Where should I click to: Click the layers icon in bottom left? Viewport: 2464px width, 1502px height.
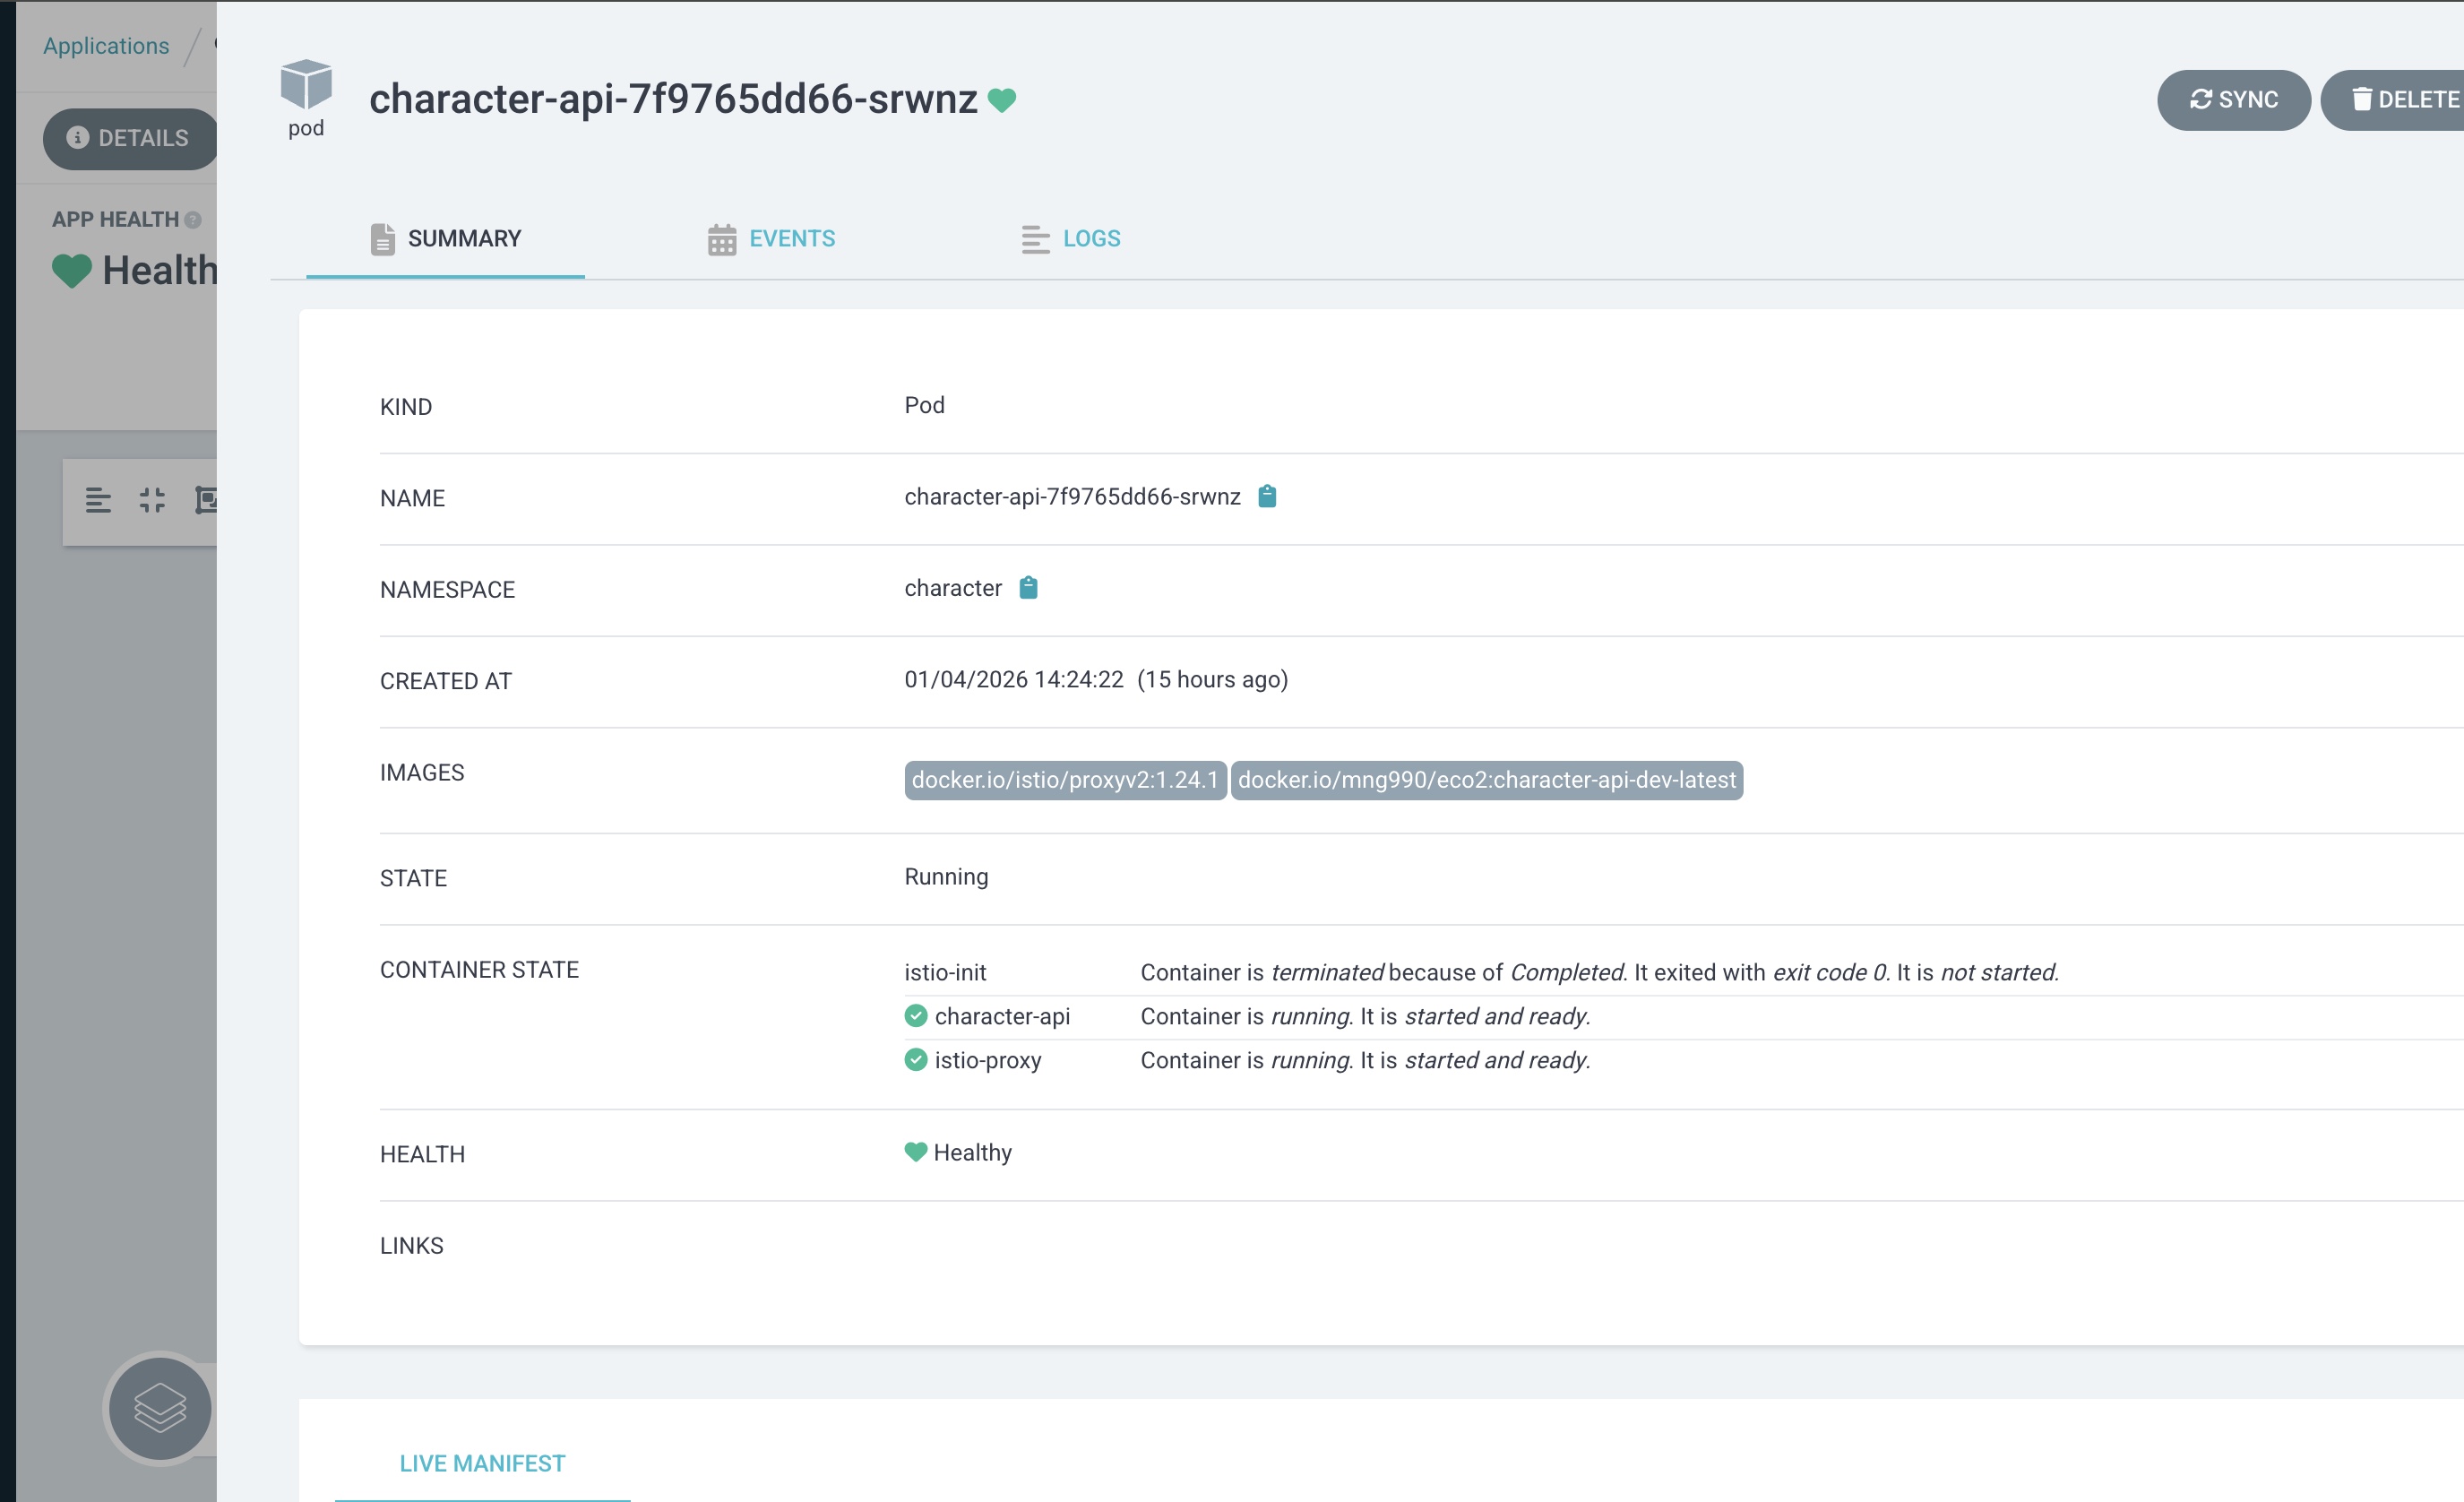160,1408
